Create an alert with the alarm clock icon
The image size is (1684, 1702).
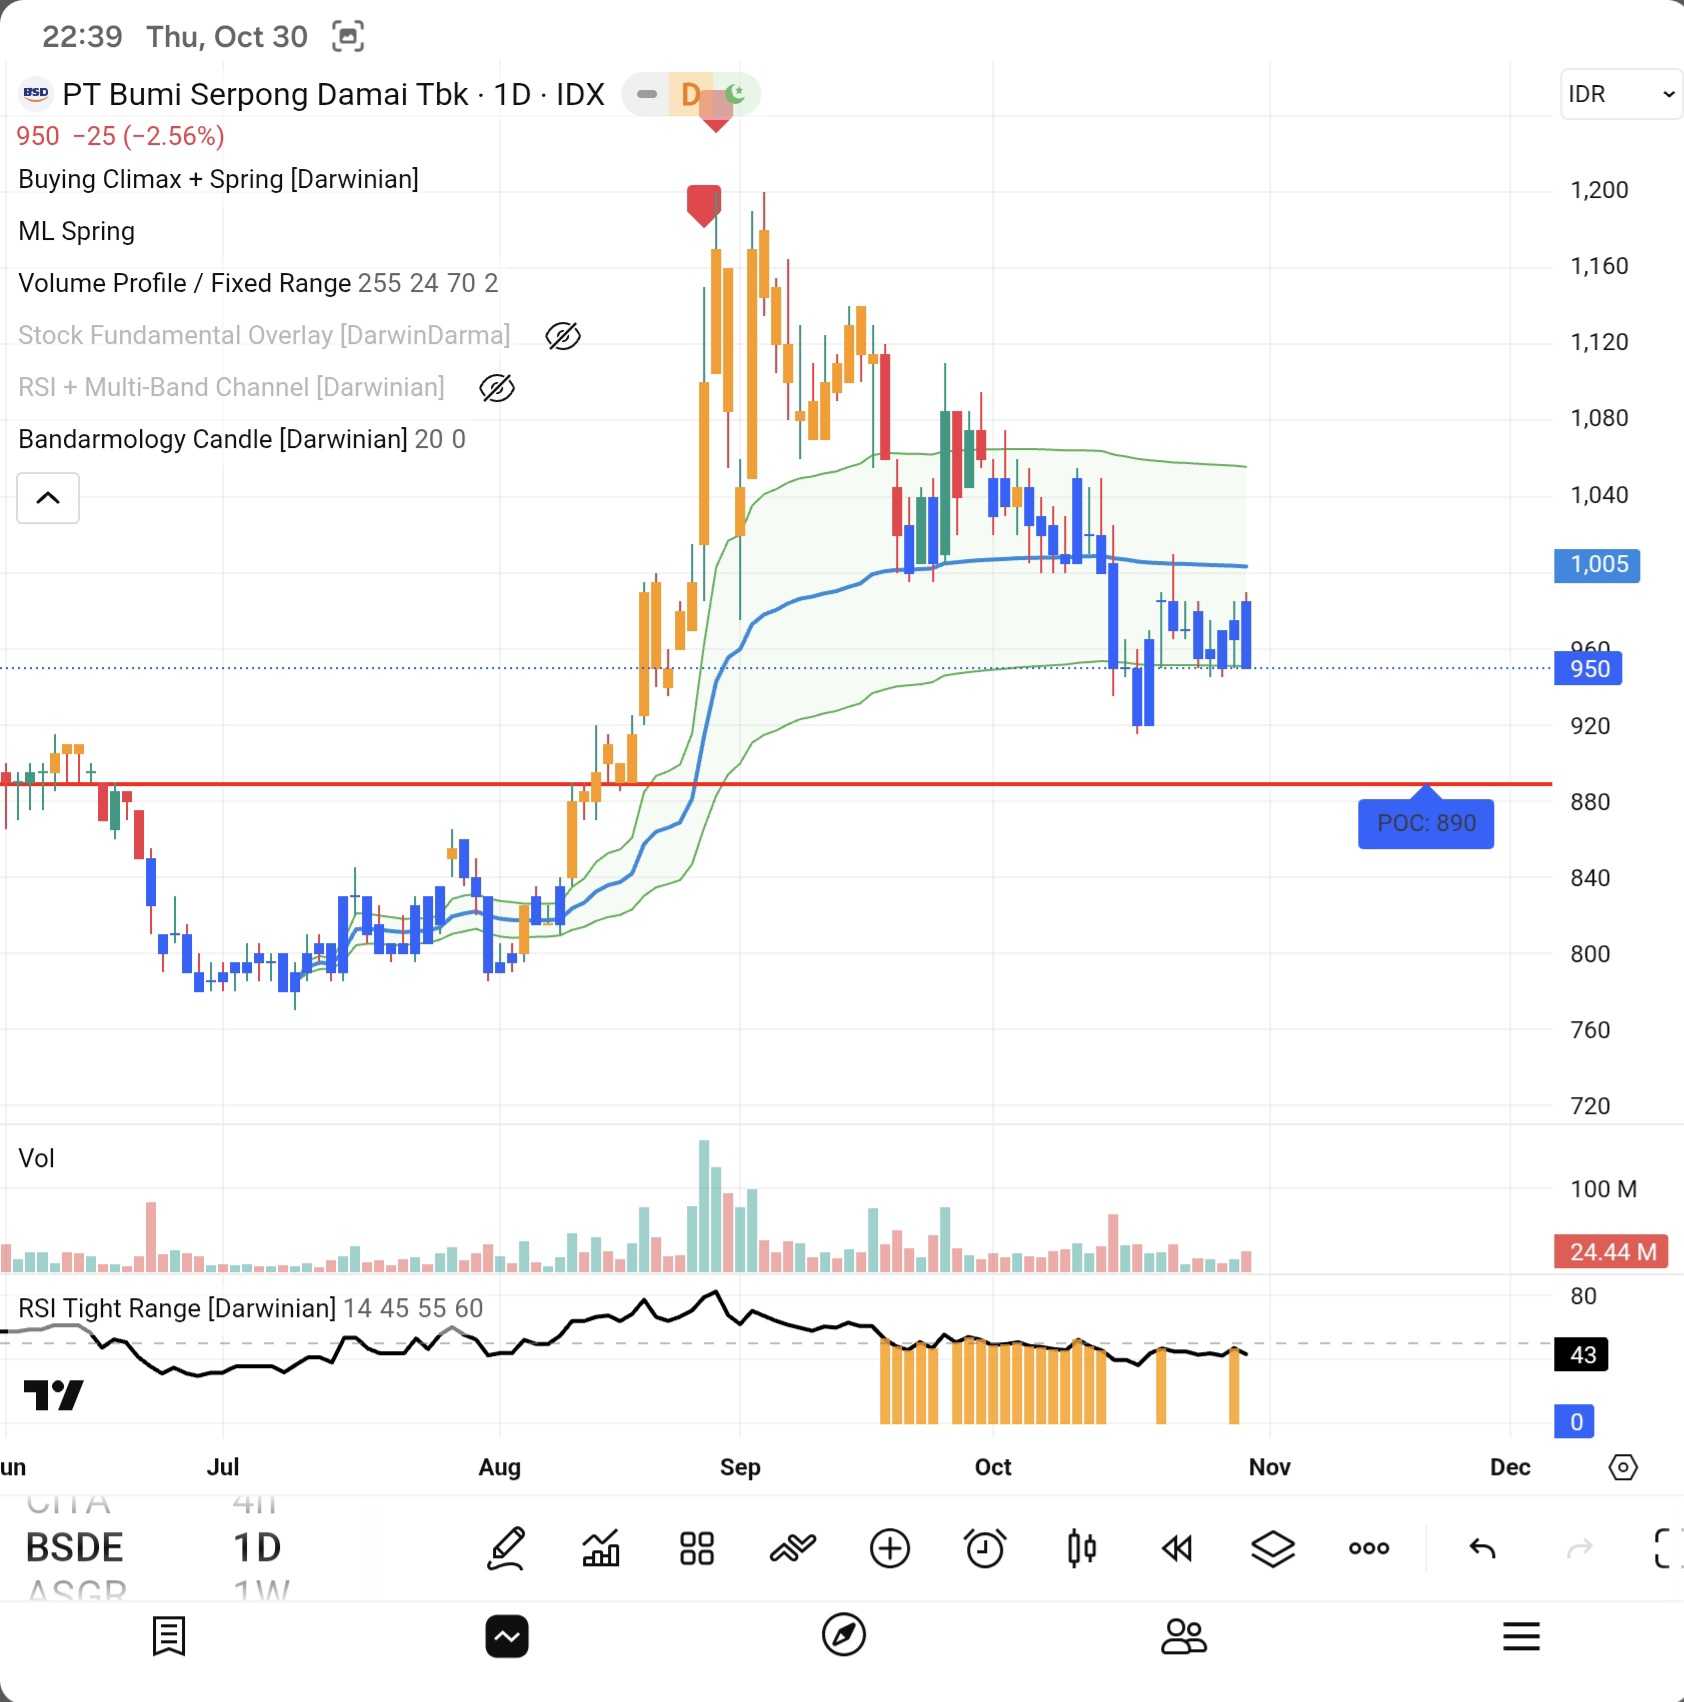985,1548
